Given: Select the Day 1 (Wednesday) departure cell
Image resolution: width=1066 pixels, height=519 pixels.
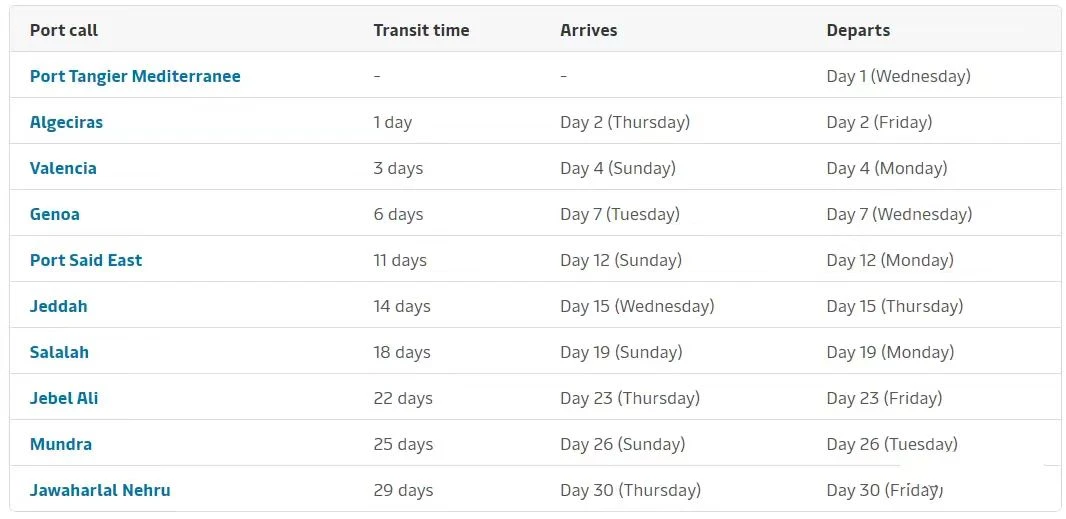Looking at the screenshot, I should point(899,76).
